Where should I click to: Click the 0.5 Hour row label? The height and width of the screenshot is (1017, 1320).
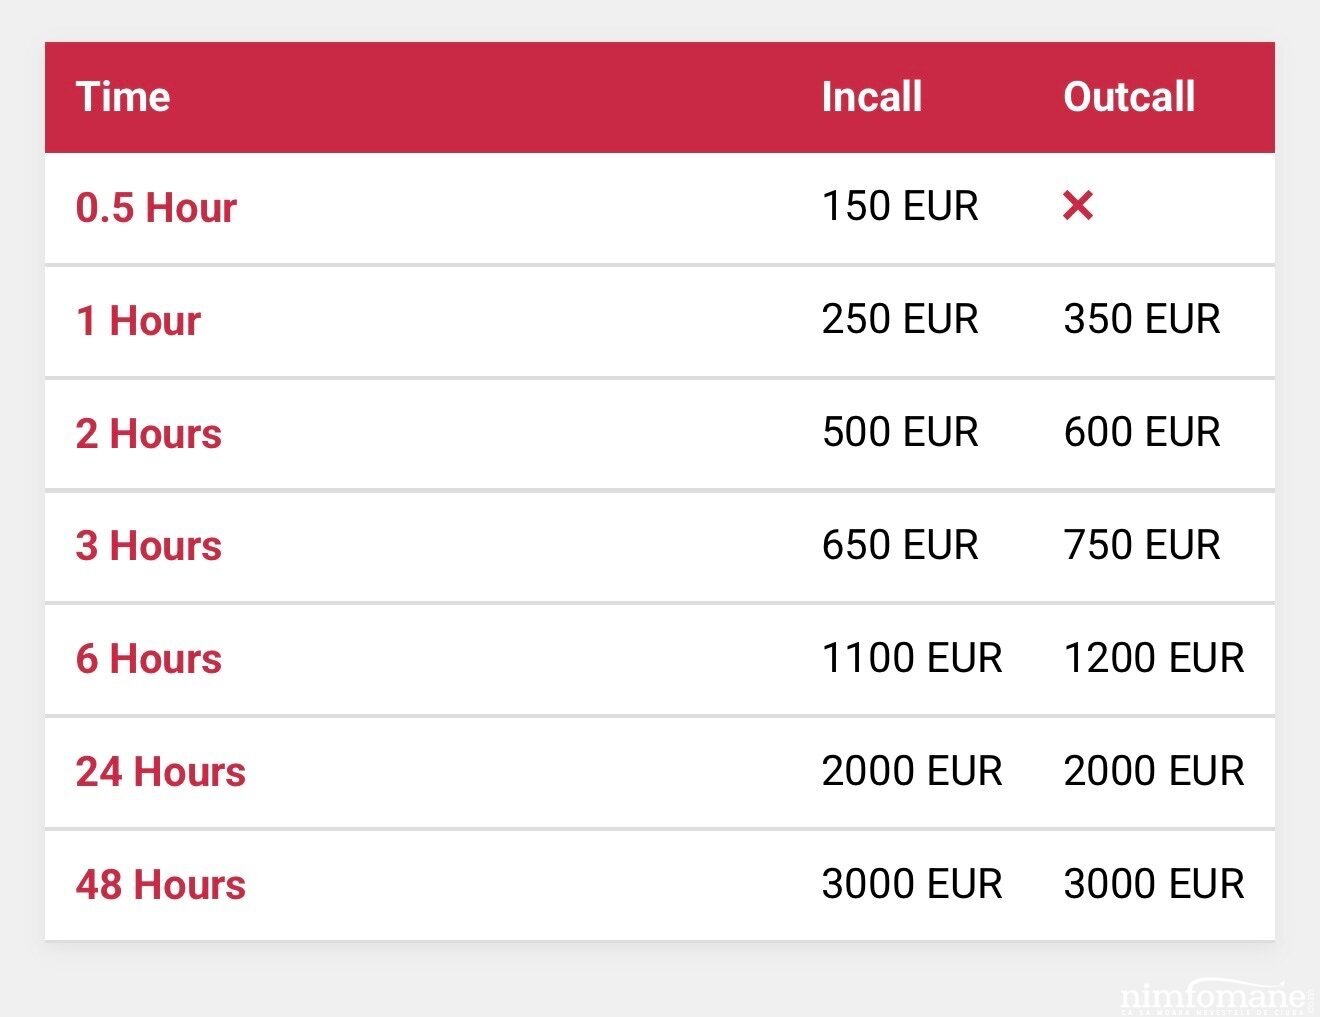(156, 208)
